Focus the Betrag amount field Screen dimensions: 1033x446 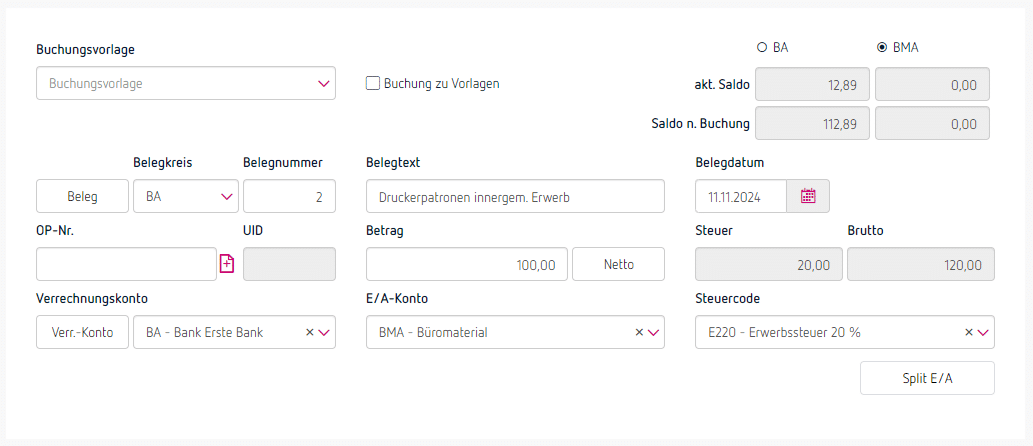click(x=467, y=264)
